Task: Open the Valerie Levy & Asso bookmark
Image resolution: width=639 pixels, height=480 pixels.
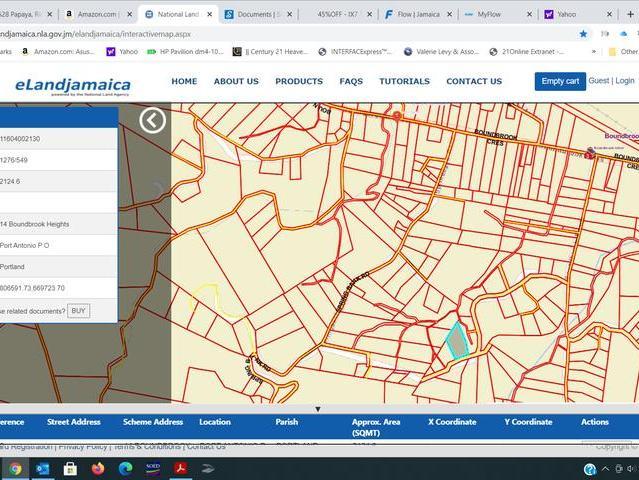Action: [440, 51]
